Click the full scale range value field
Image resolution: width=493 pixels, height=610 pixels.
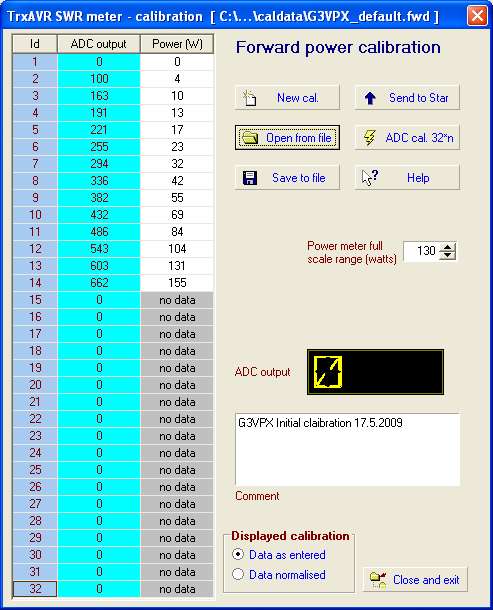(422, 251)
